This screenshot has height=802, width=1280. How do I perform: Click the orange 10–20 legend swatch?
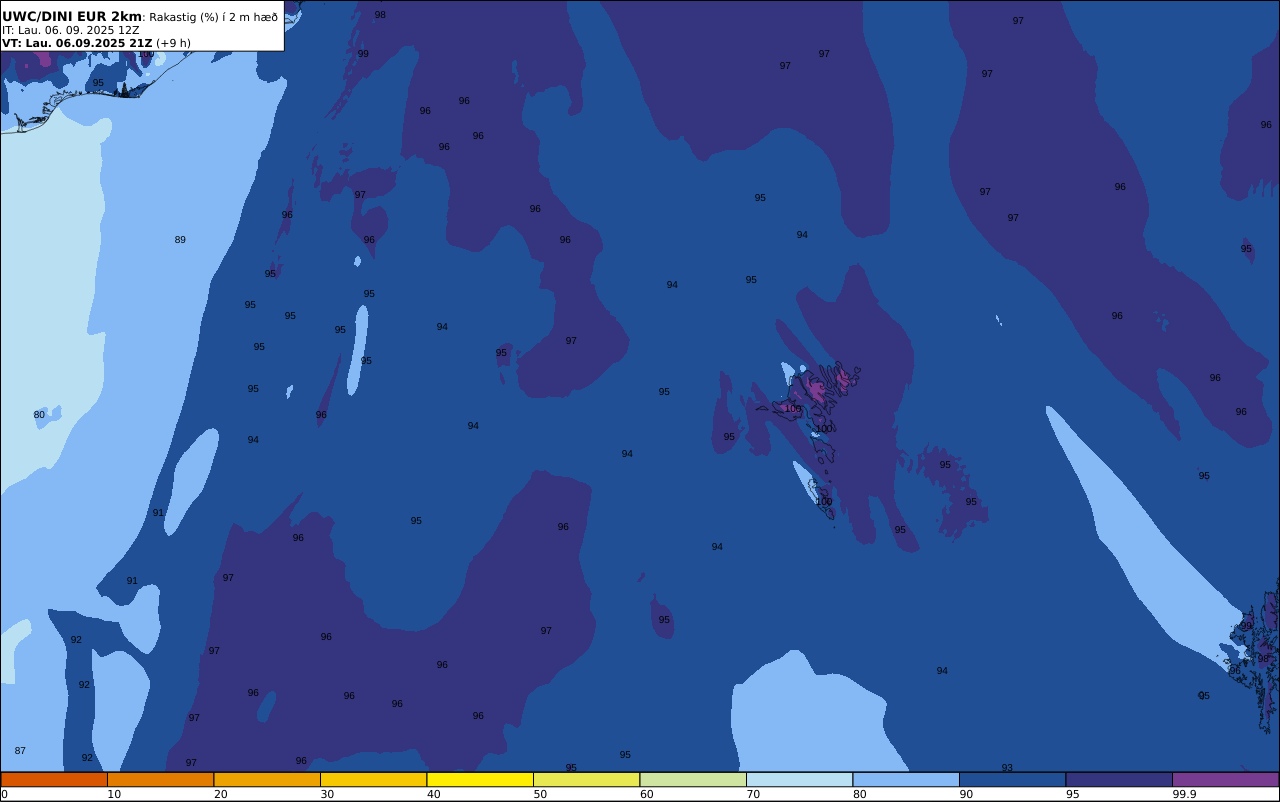(x=160, y=779)
